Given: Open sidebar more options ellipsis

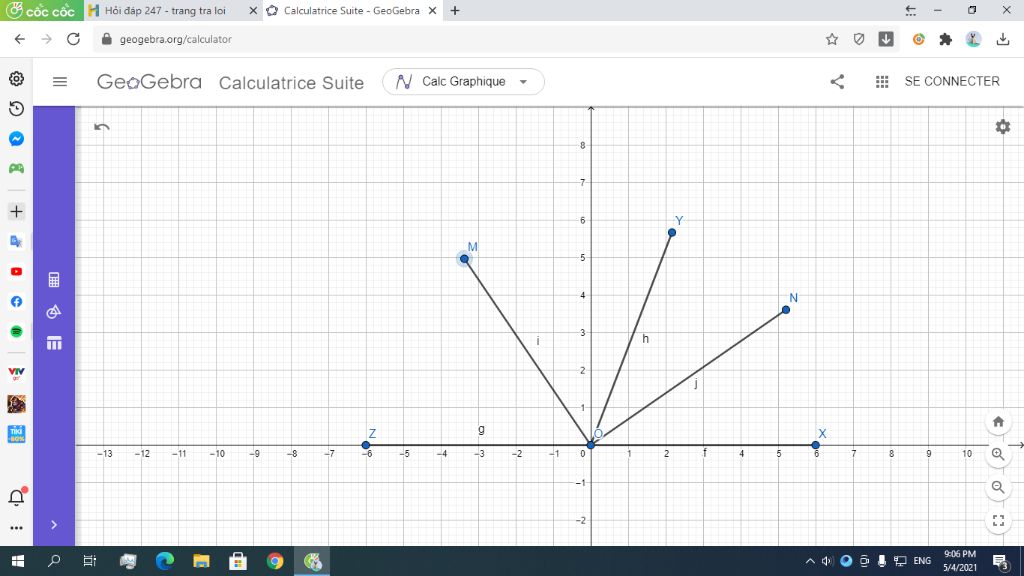Looking at the screenshot, I should pyautogui.click(x=16, y=528).
